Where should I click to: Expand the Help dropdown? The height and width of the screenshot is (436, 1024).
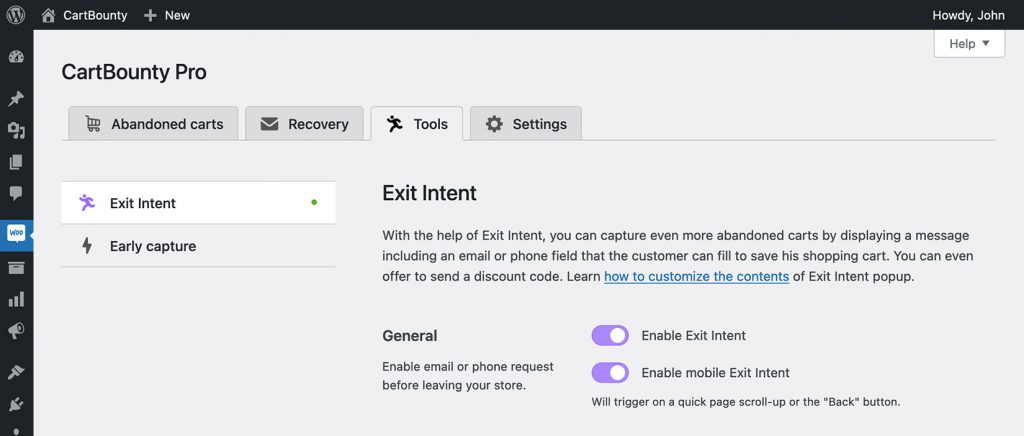[969, 44]
